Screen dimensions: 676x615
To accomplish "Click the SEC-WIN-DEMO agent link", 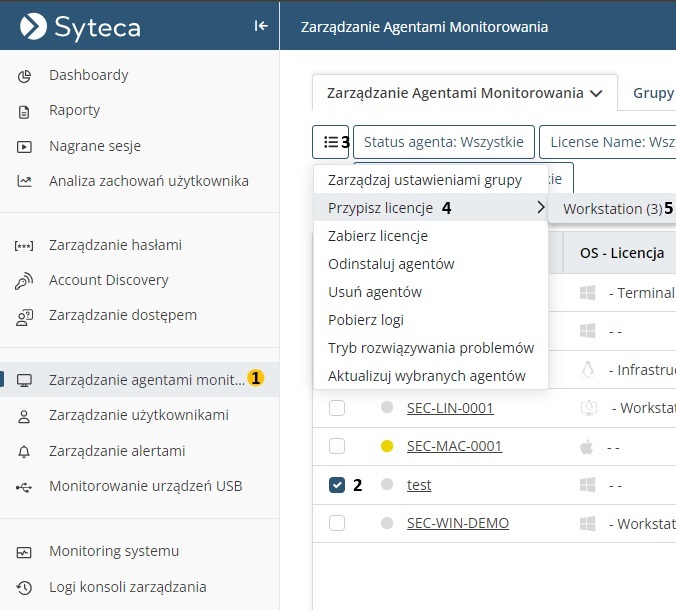I will pos(457,523).
